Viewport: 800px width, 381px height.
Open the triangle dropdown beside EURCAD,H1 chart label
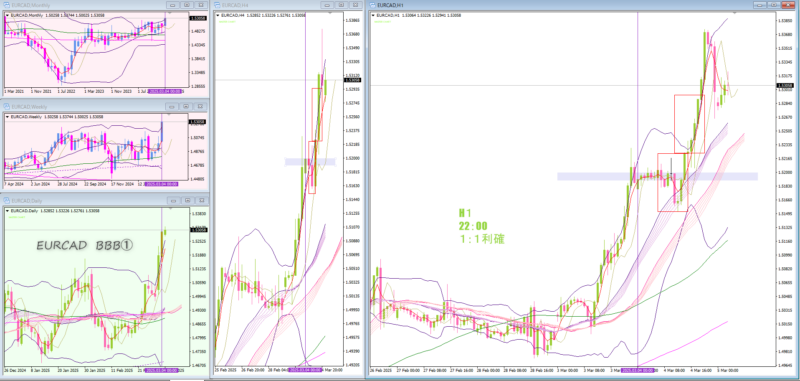point(374,16)
